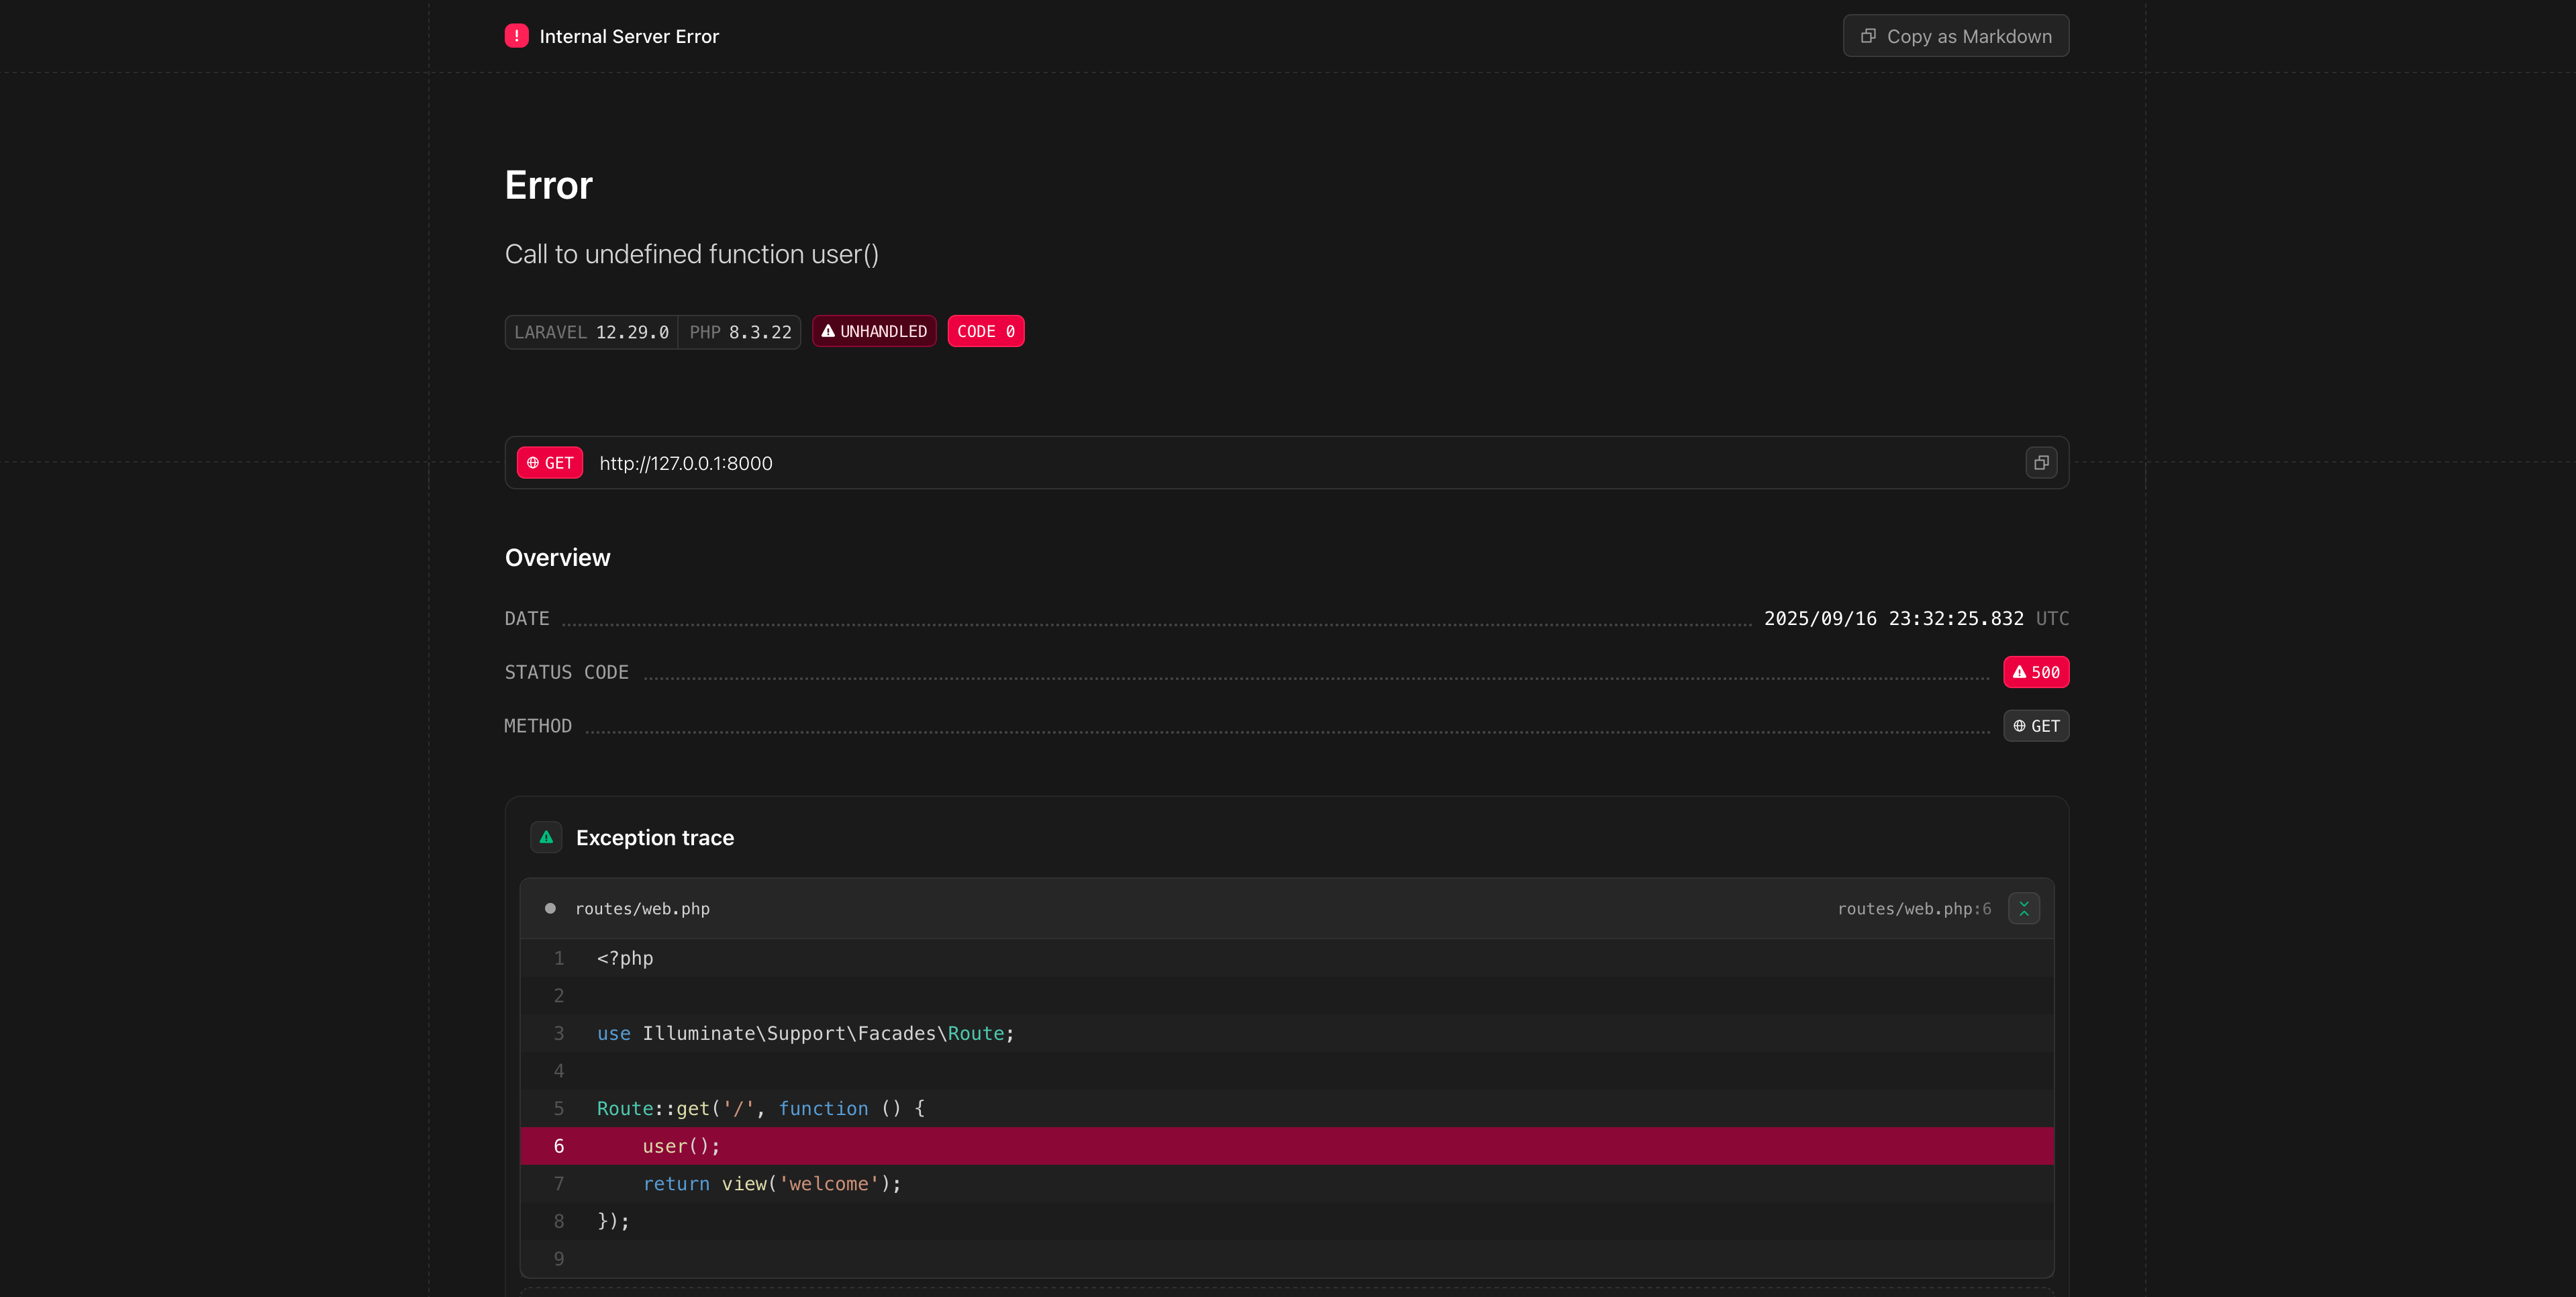The image size is (2576, 1297).
Task: Click the frame dot next to routes/web.php
Action: click(550, 909)
